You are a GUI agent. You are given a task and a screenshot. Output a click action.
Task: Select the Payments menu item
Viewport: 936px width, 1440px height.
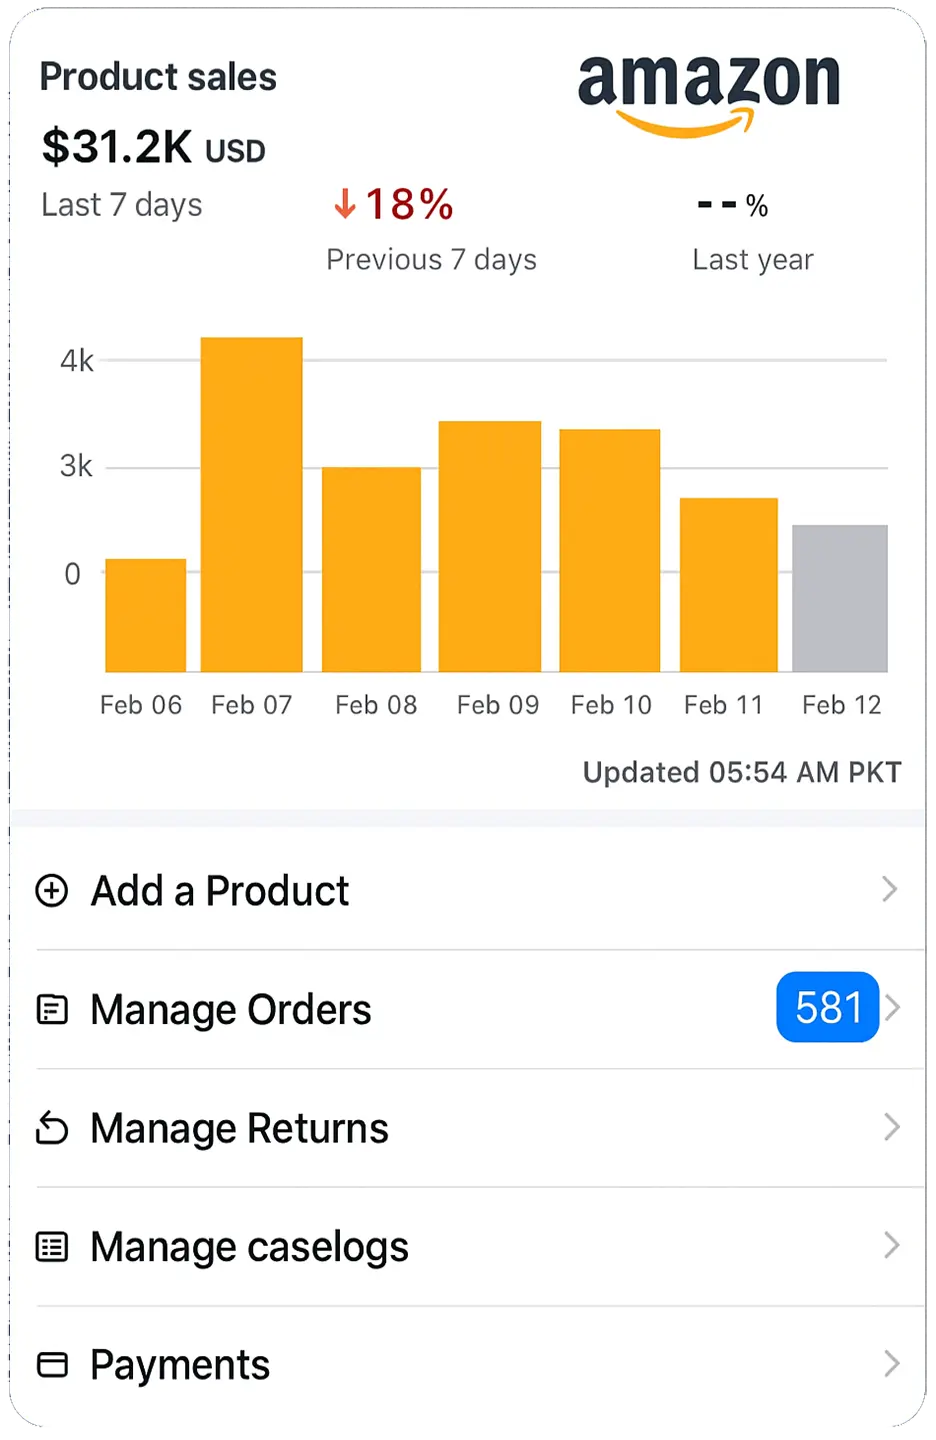point(180,1365)
